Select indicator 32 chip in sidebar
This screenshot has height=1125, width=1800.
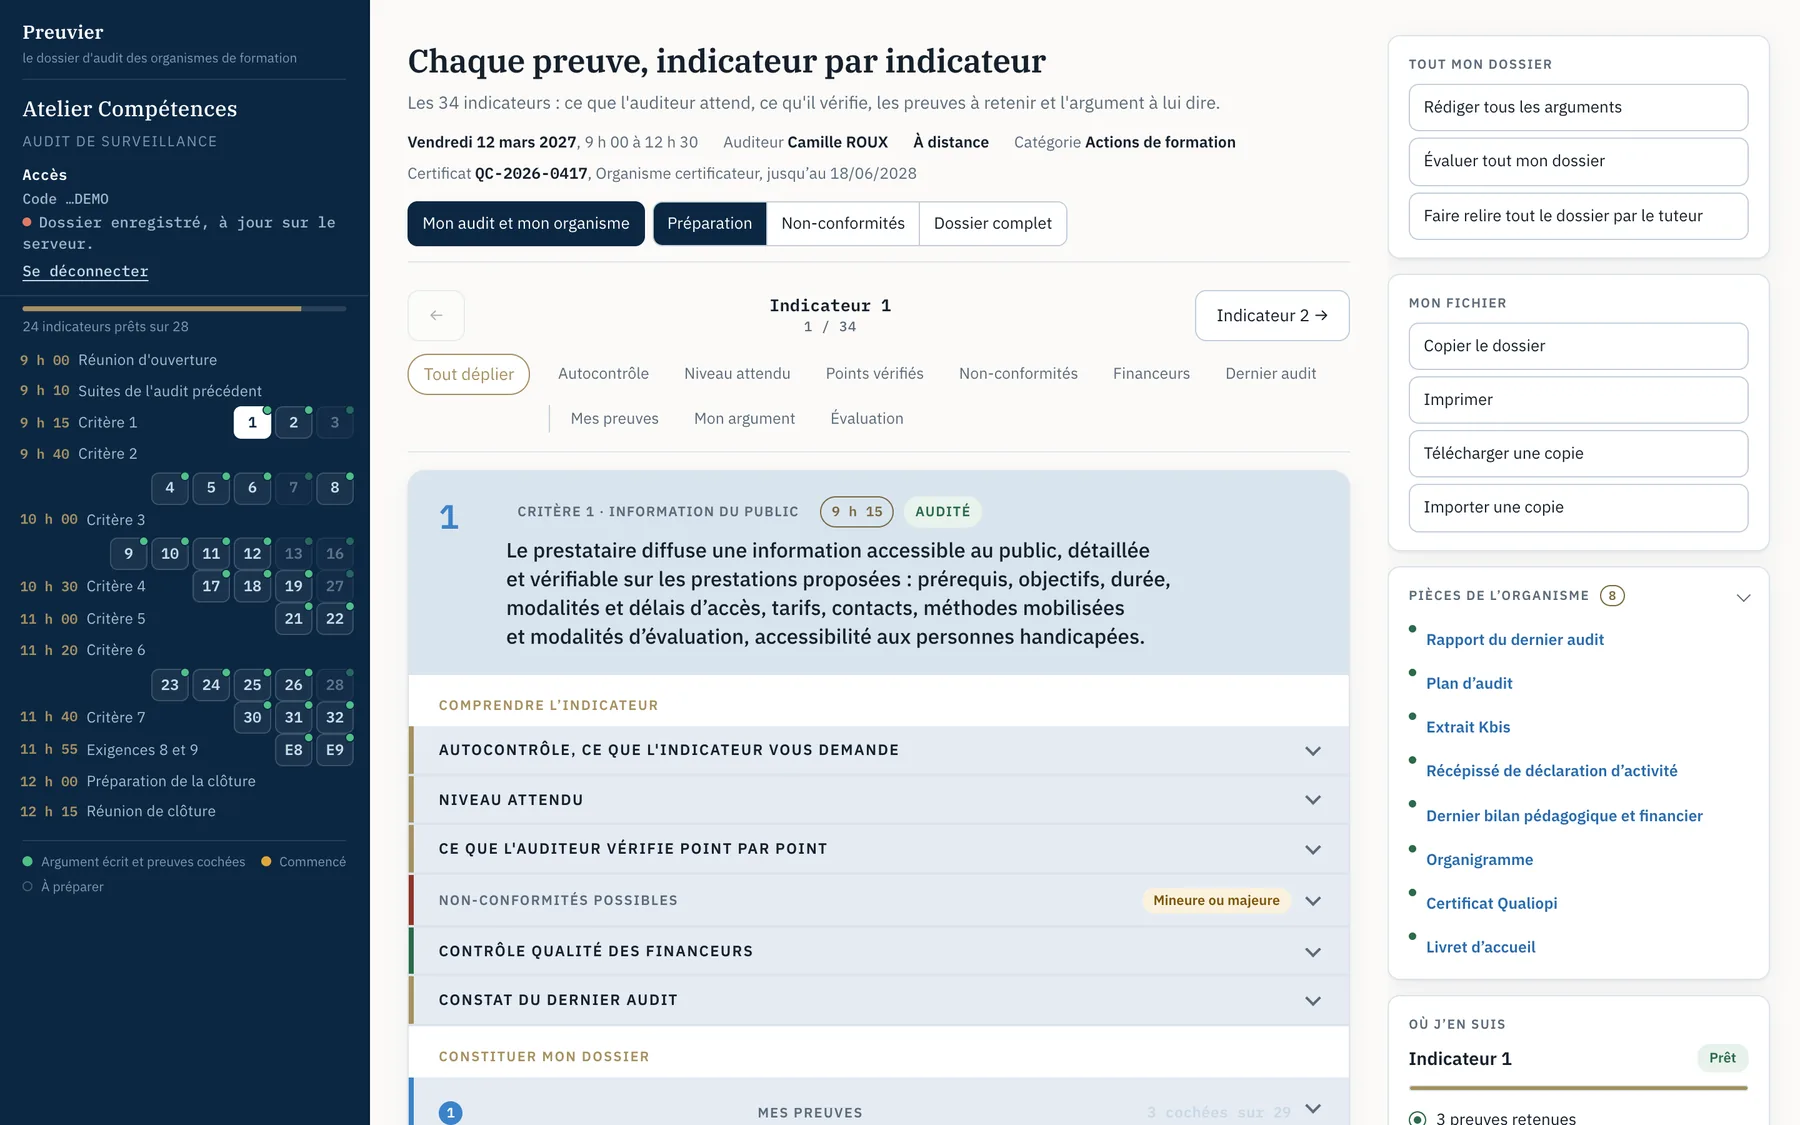click(334, 717)
